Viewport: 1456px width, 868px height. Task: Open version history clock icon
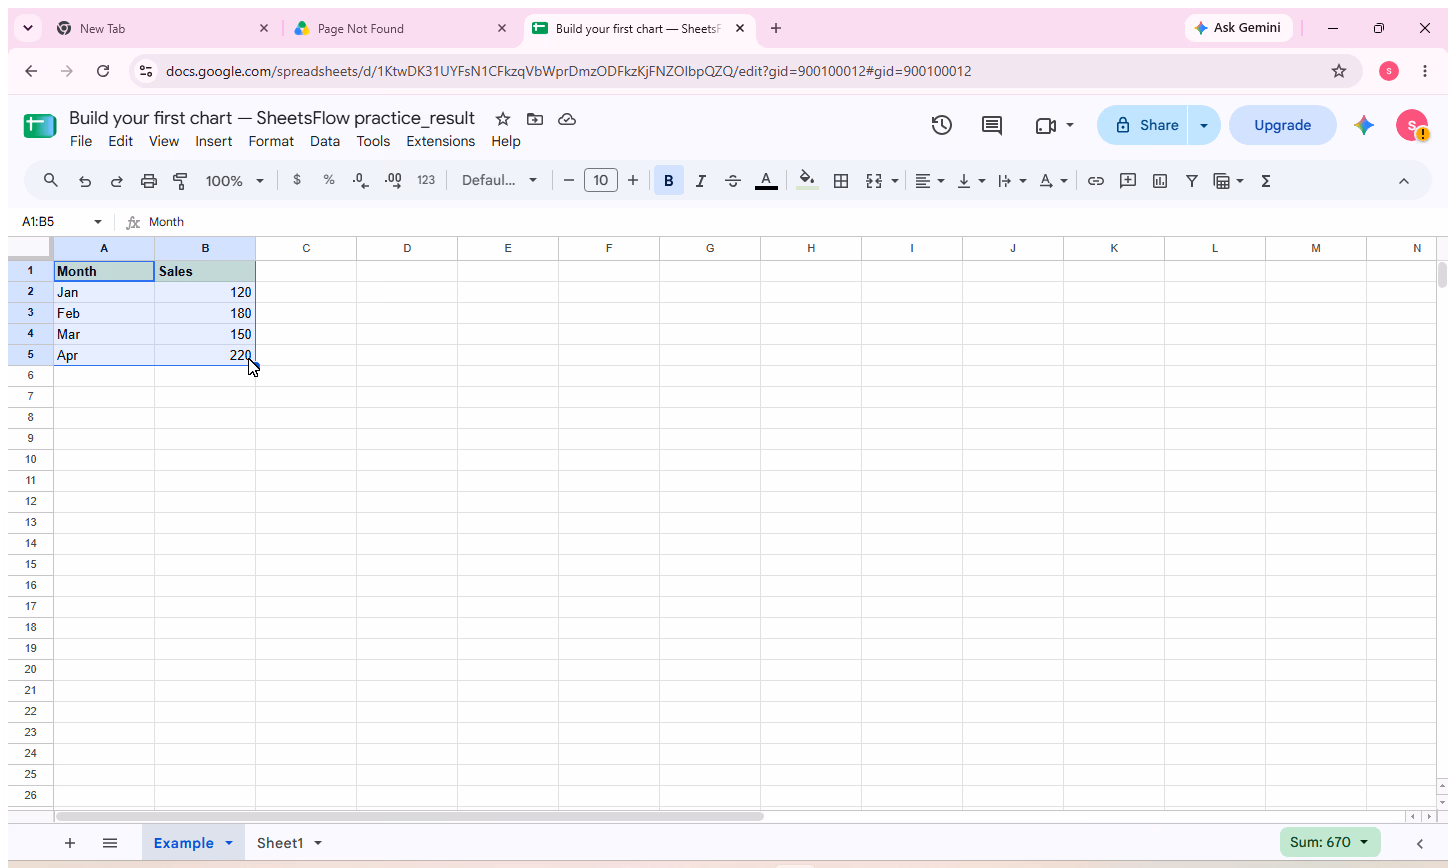[941, 125]
